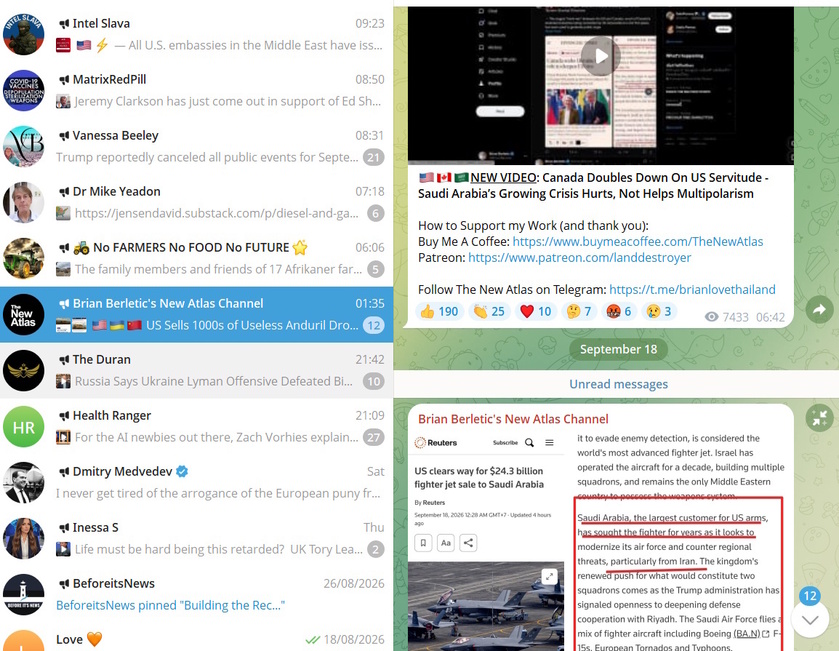Image resolution: width=839 pixels, height=651 pixels.
Task: Open the Health Ranger HR avatar
Action: tap(24, 426)
